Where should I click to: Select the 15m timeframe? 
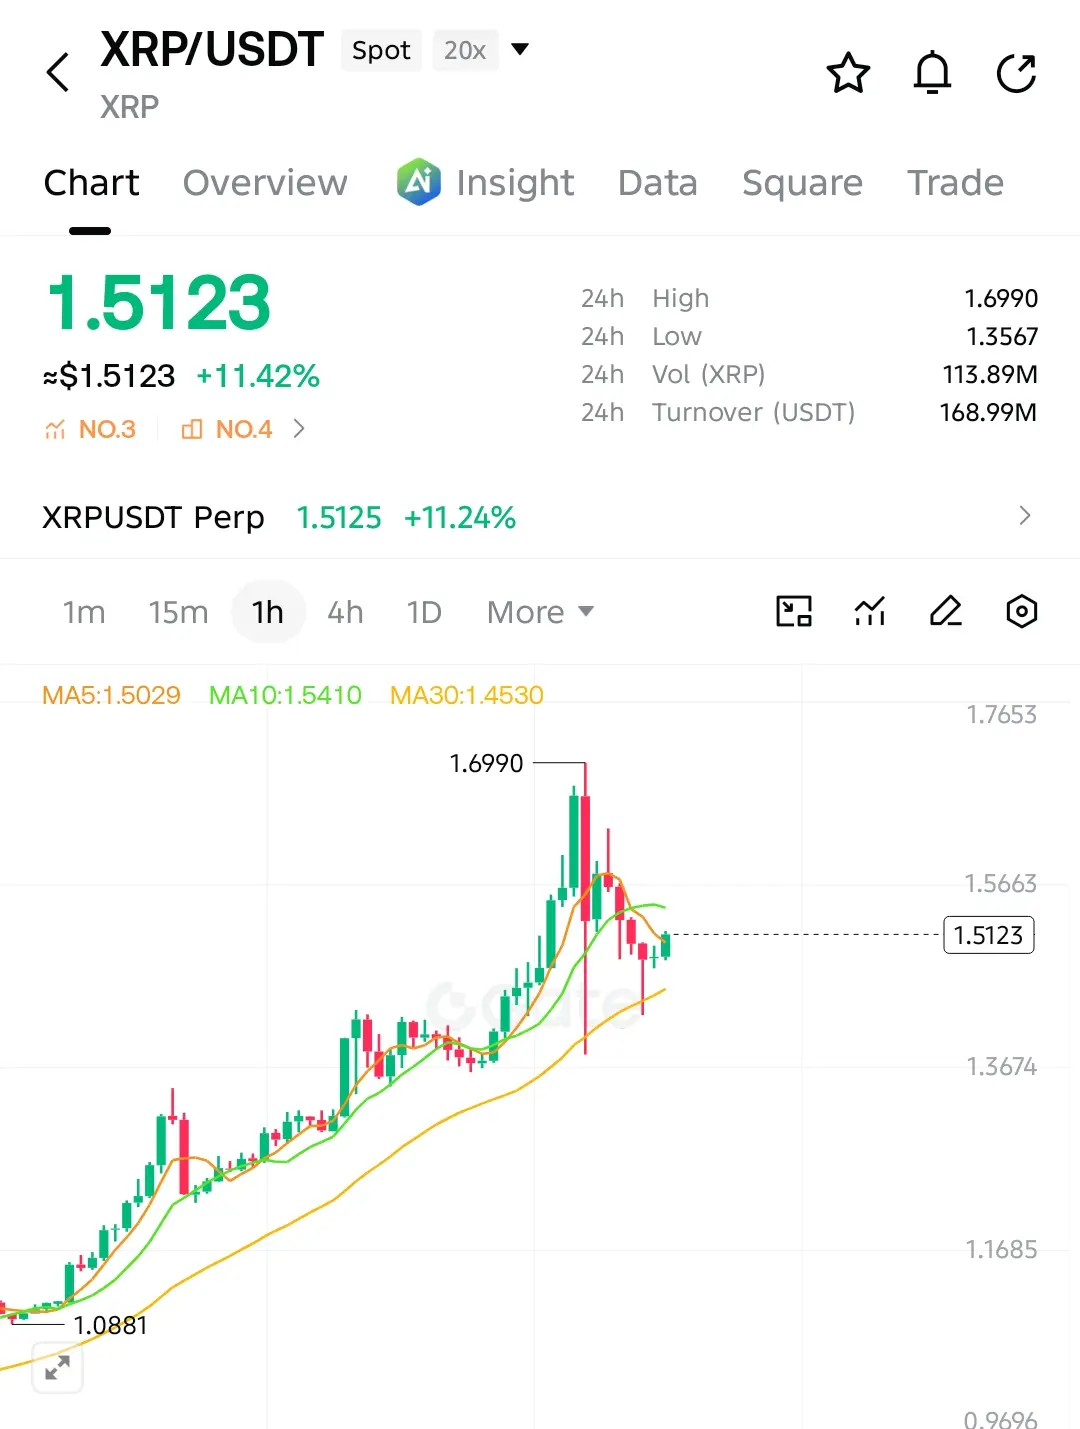tap(178, 612)
